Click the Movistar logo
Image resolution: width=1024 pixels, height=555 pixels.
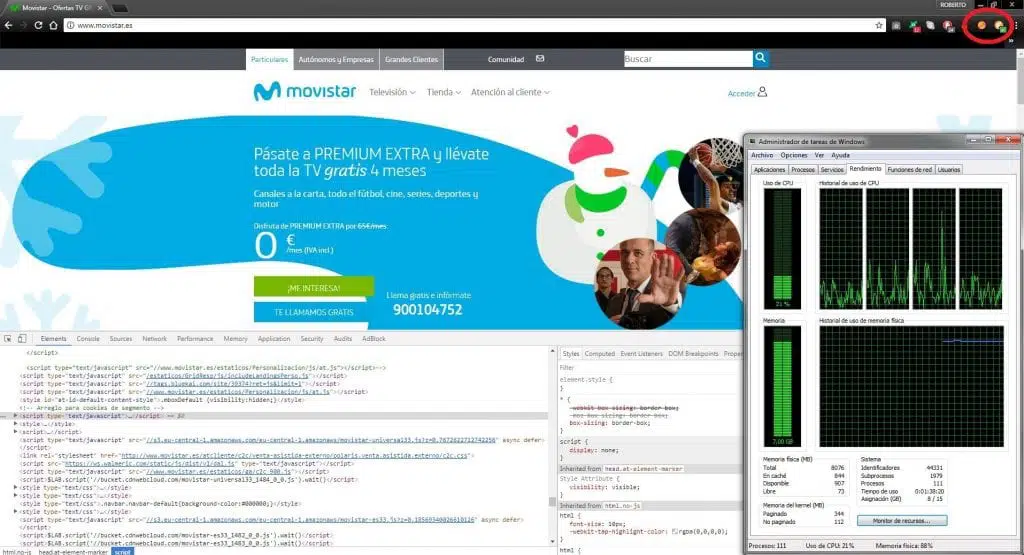click(305, 91)
